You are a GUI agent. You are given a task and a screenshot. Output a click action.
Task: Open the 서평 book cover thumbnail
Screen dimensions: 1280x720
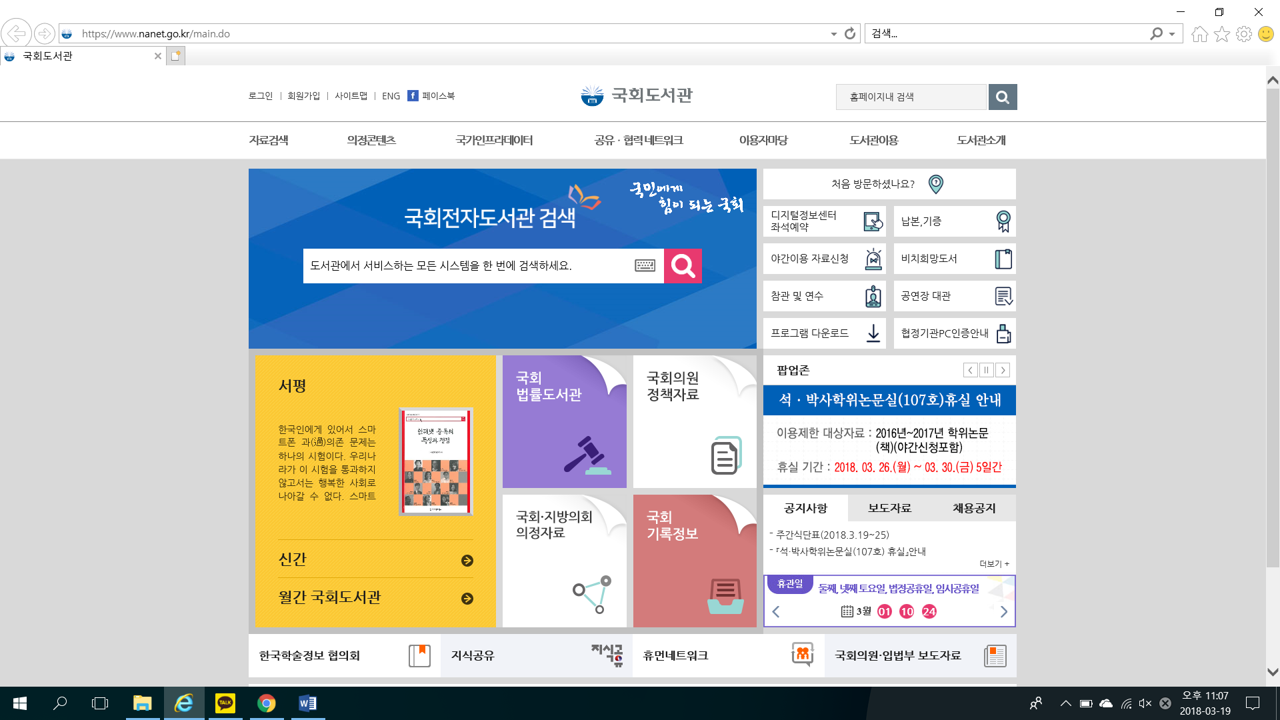[x=436, y=461]
